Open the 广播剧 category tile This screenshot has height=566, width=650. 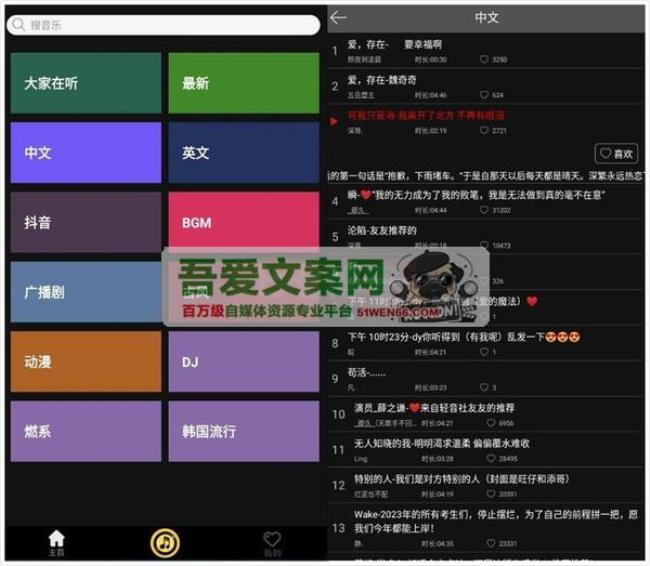[86, 292]
